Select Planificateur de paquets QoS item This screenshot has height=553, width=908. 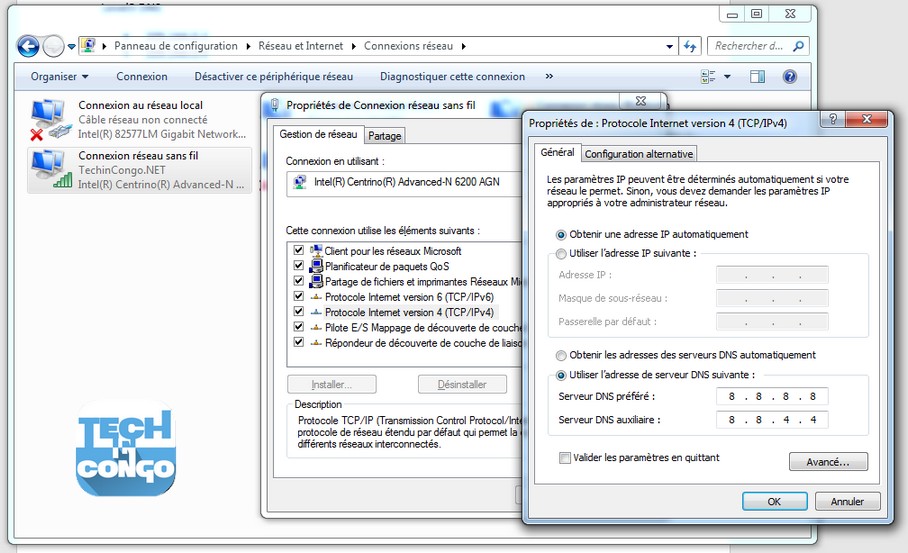[x=387, y=266]
